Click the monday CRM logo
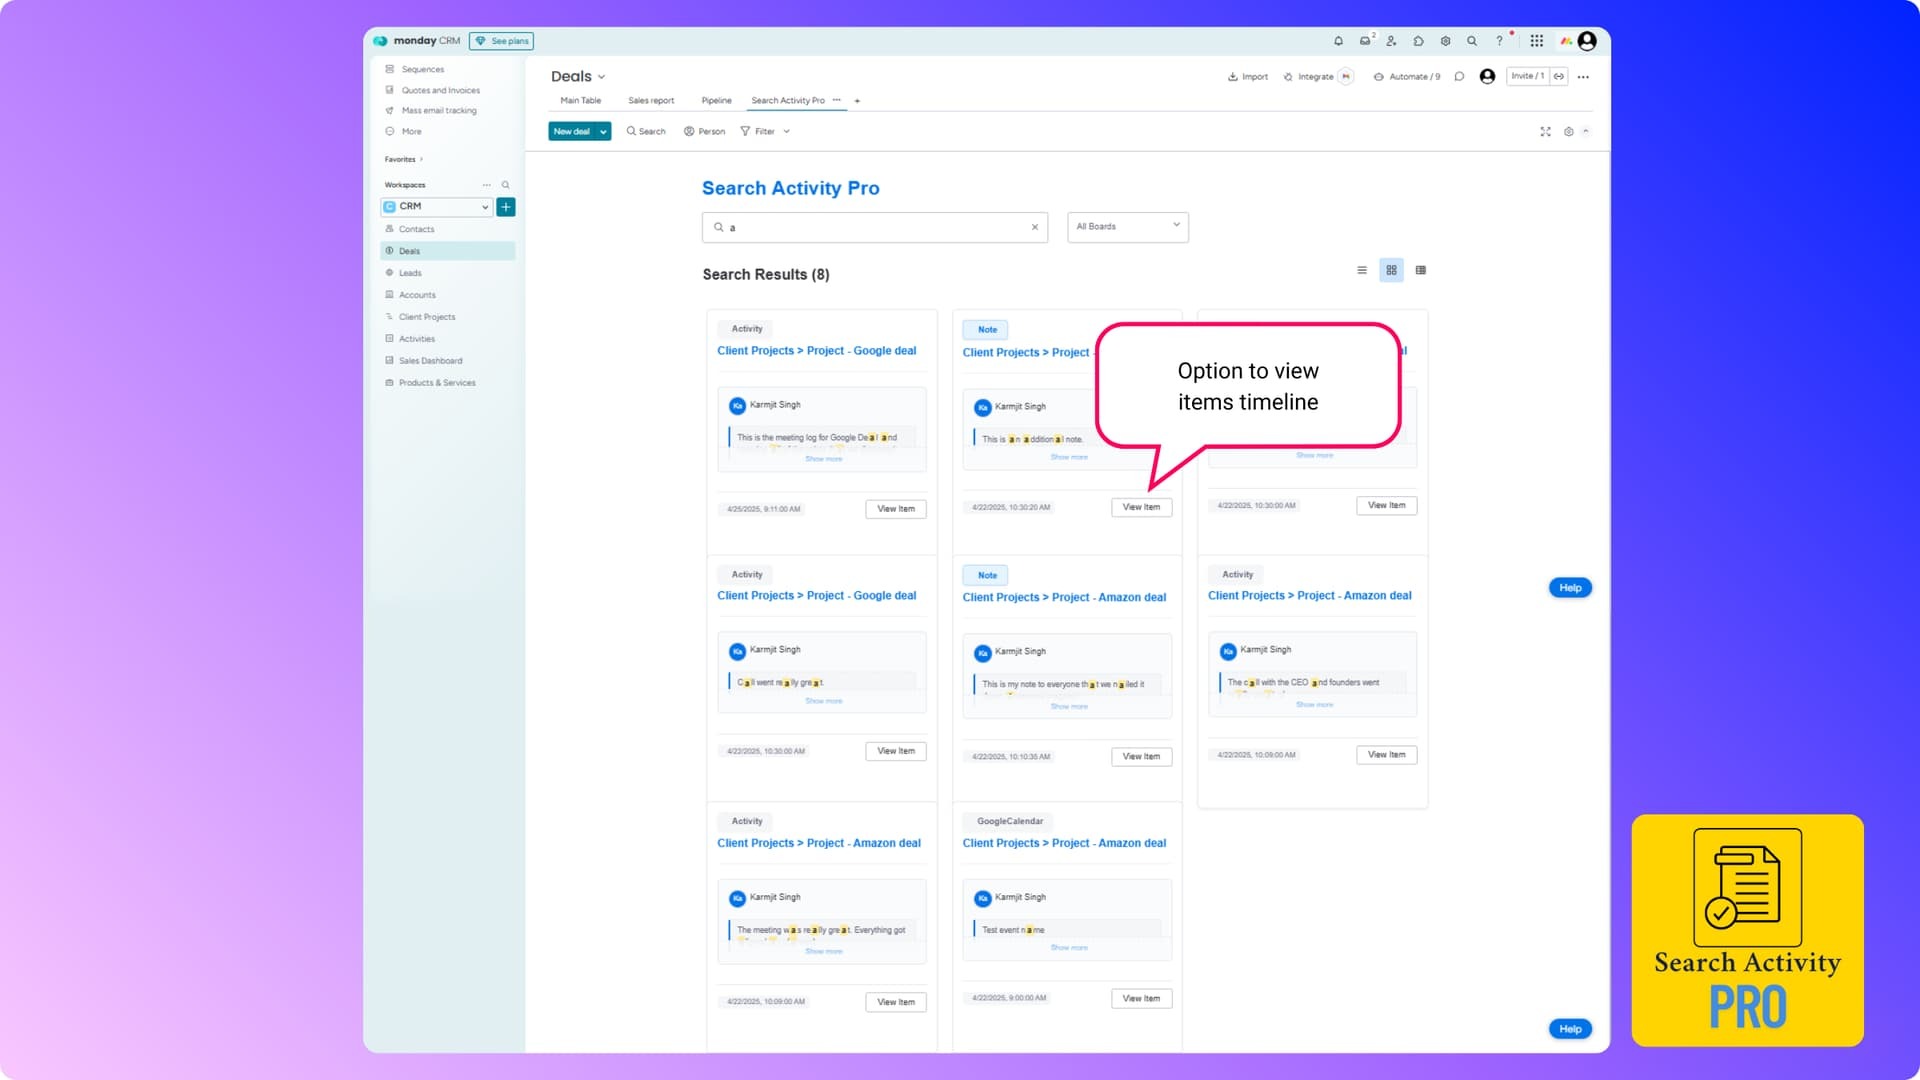 [x=417, y=41]
